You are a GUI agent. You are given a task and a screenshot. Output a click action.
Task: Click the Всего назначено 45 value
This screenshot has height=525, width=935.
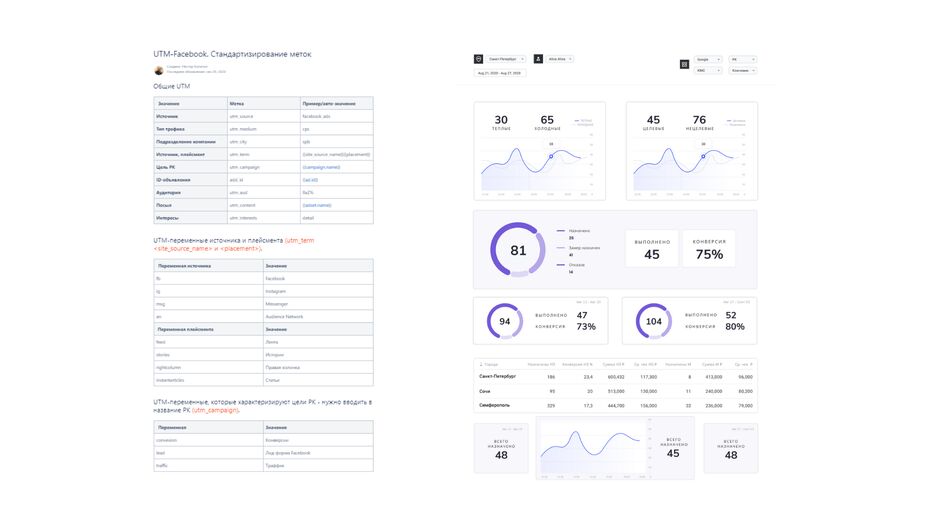tap(673, 453)
